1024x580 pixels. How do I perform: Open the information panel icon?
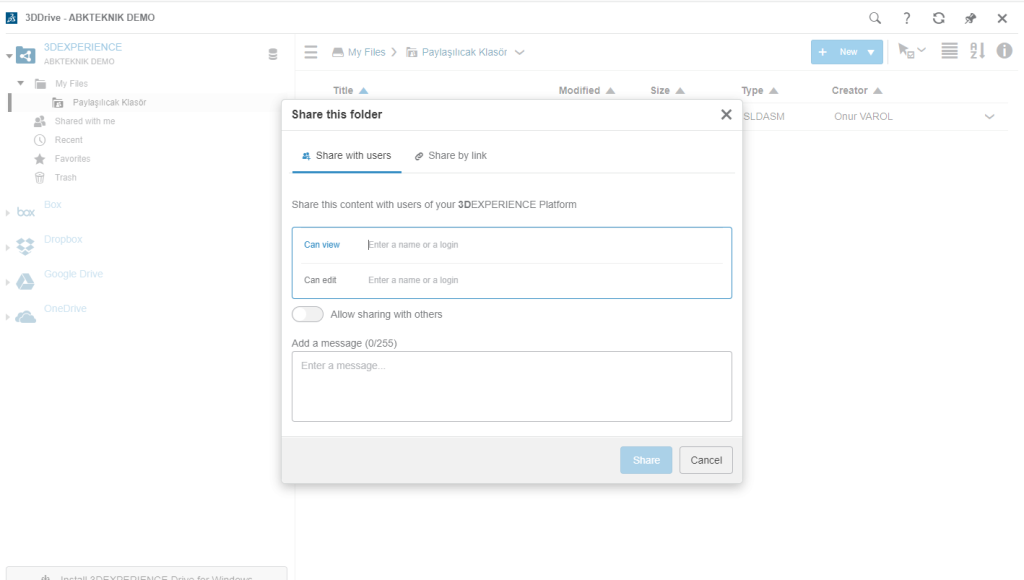(x=1004, y=51)
